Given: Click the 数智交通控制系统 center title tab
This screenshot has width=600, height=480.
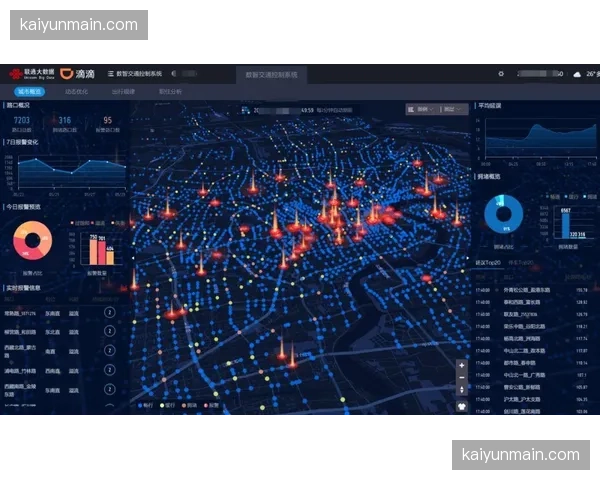Looking at the screenshot, I should [x=271, y=75].
